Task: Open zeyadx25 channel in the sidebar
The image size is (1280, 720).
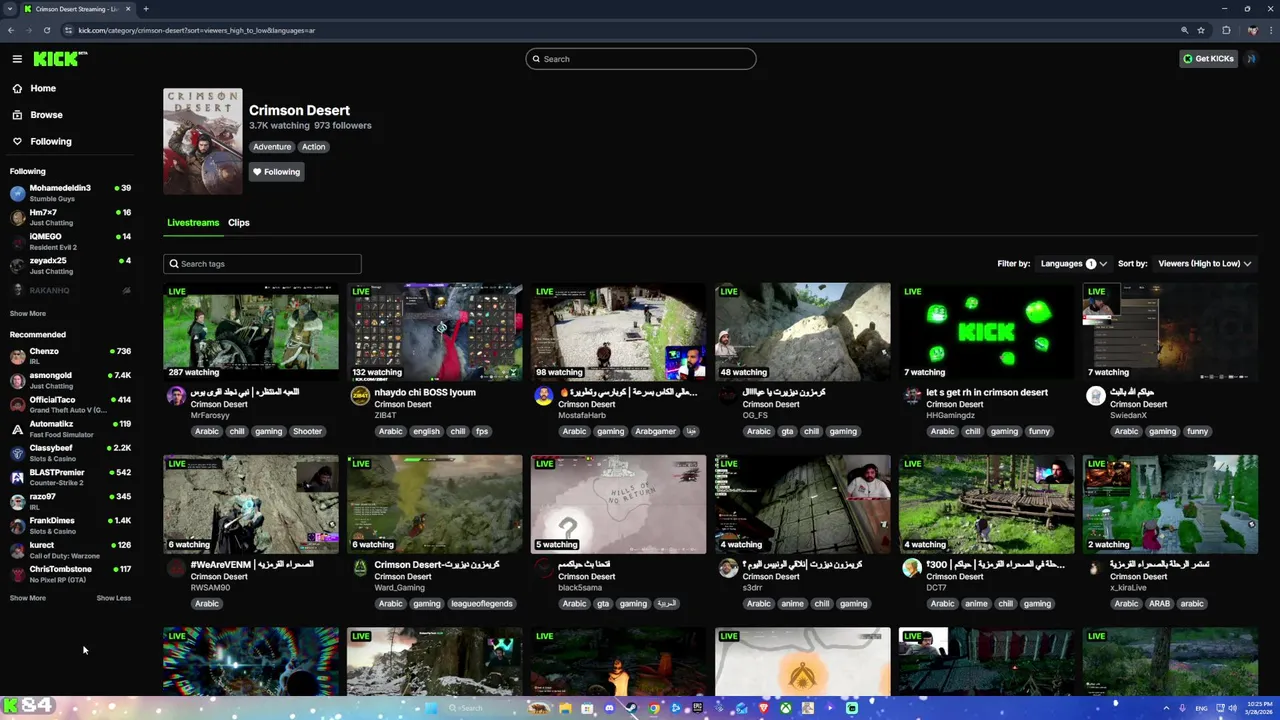Action: coord(70,266)
